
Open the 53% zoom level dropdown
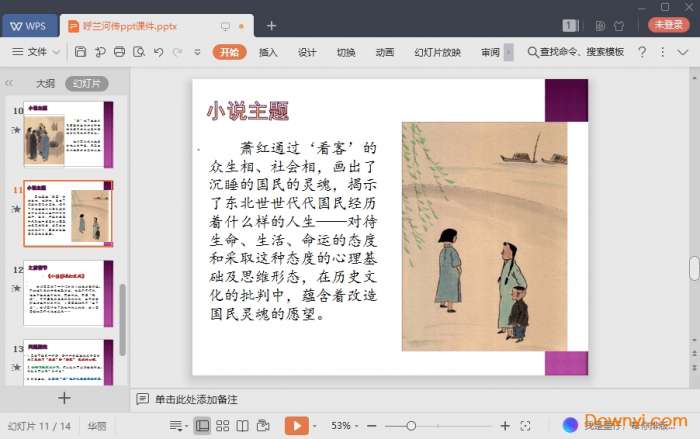click(x=344, y=426)
